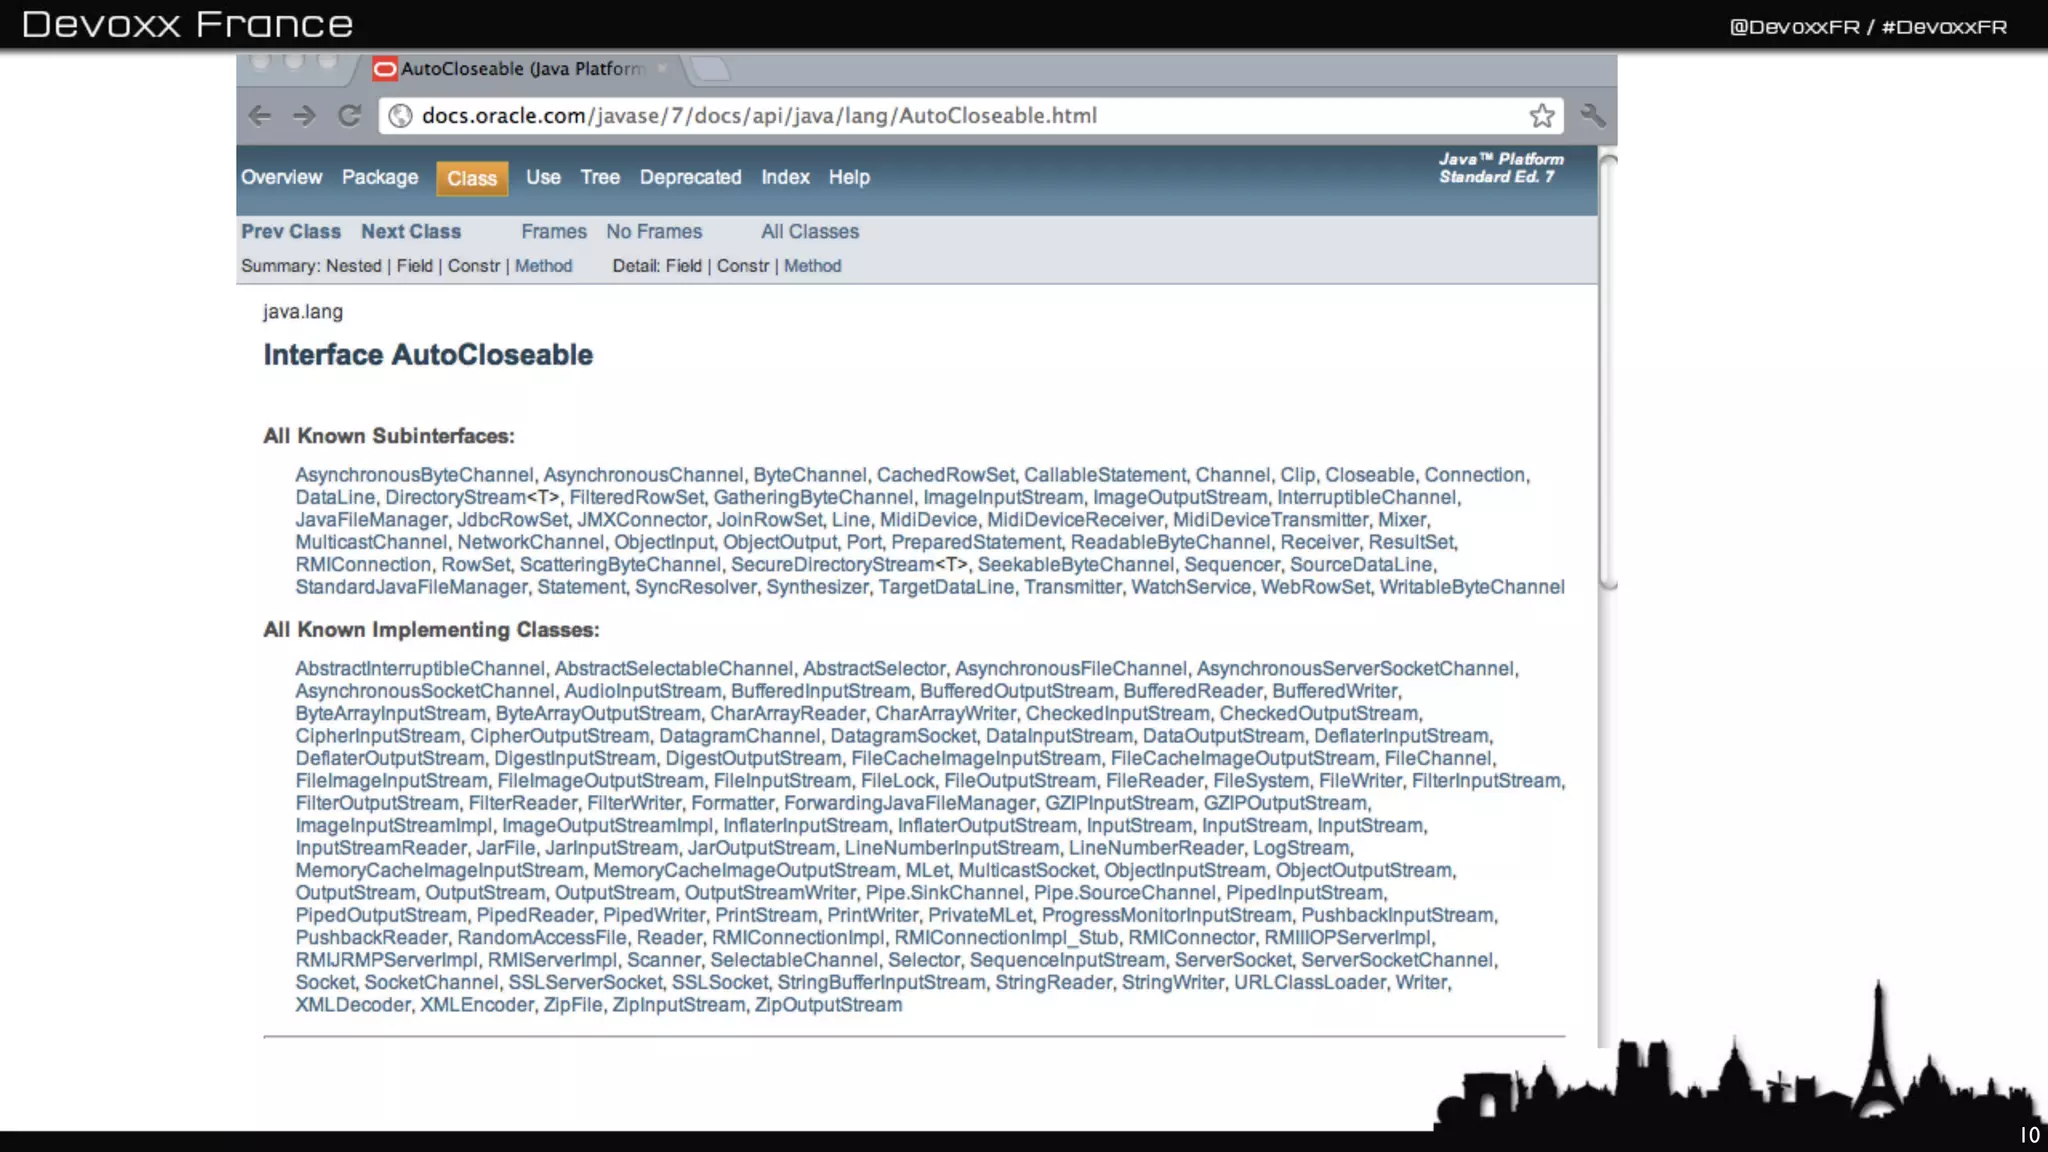
Task: Click the globe site info icon
Action: pos(400,116)
